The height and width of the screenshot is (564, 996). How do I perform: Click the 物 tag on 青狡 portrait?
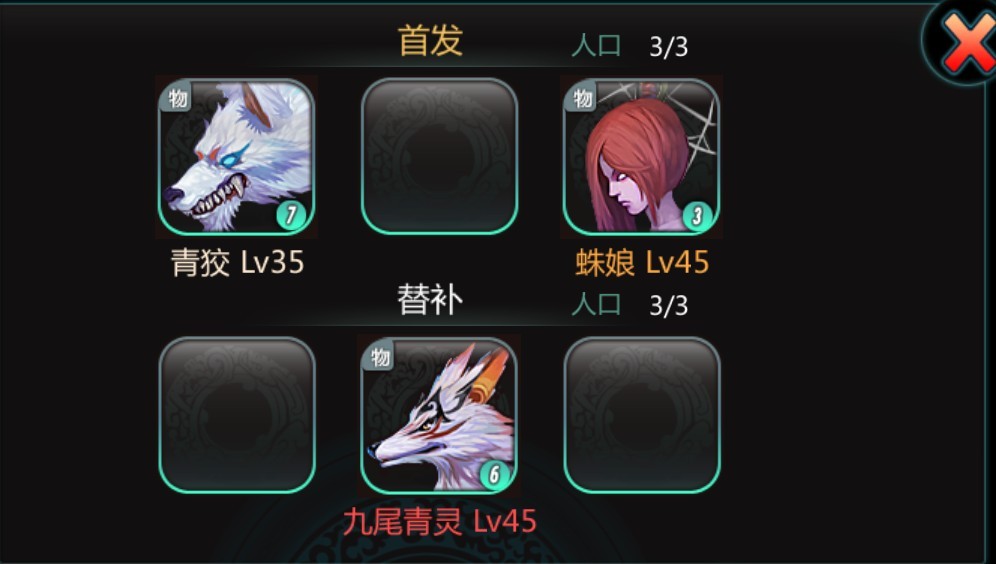click(177, 97)
